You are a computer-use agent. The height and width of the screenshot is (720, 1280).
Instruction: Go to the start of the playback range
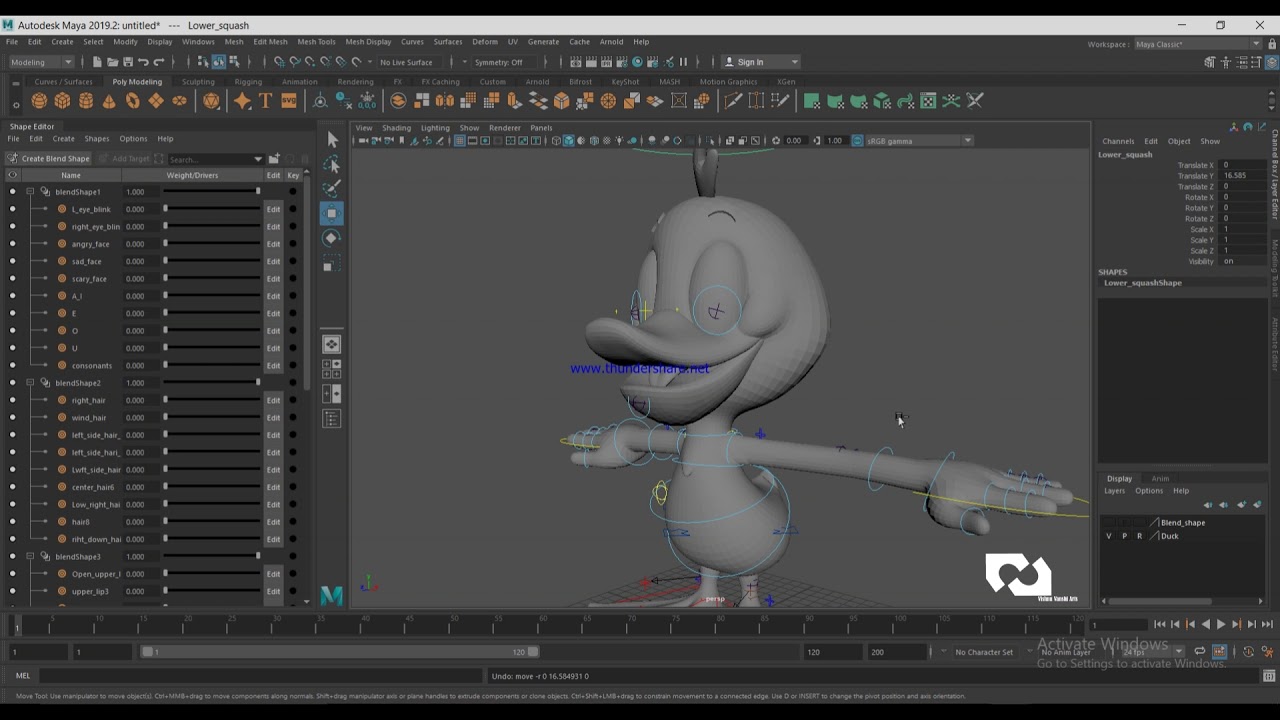click(1159, 624)
